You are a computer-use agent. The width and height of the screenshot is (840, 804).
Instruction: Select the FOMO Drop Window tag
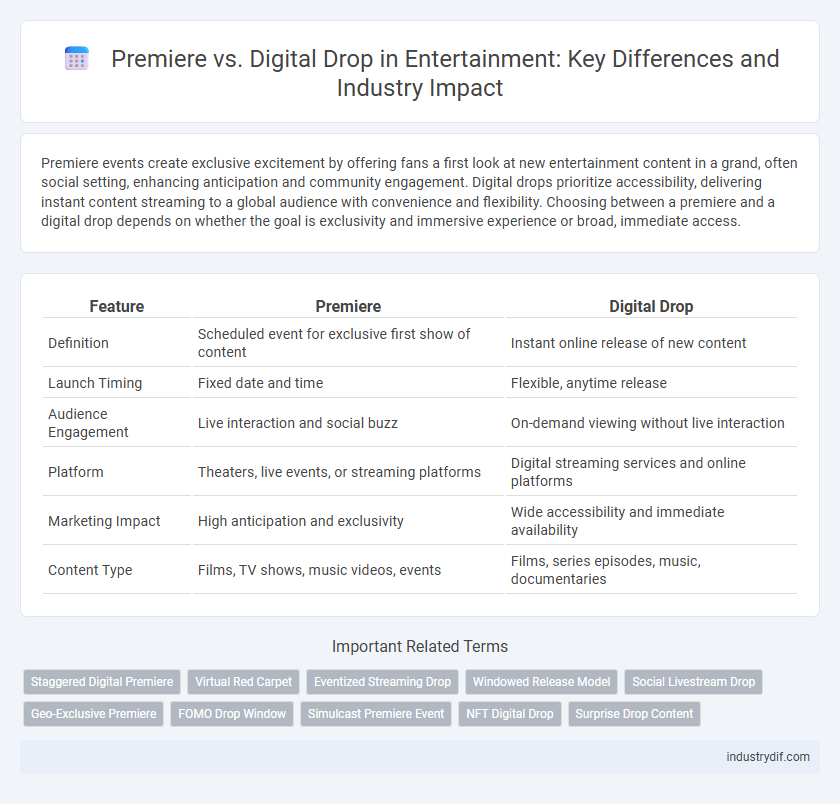tap(232, 714)
